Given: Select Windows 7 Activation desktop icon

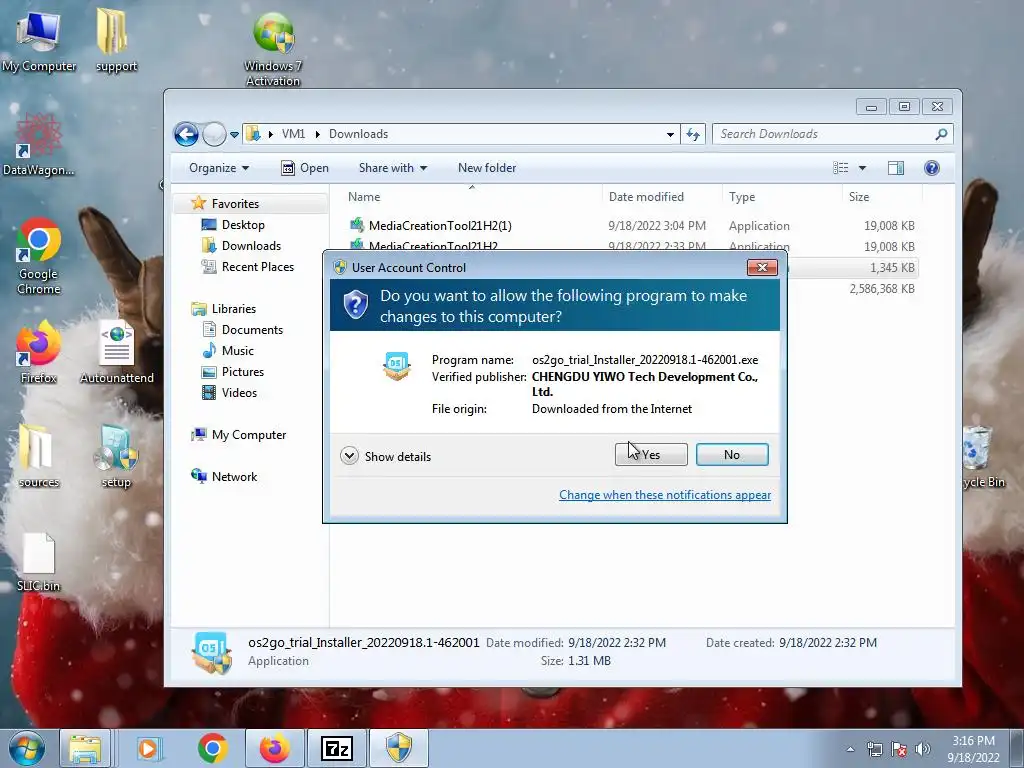Looking at the screenshot, I should [273, 50].
